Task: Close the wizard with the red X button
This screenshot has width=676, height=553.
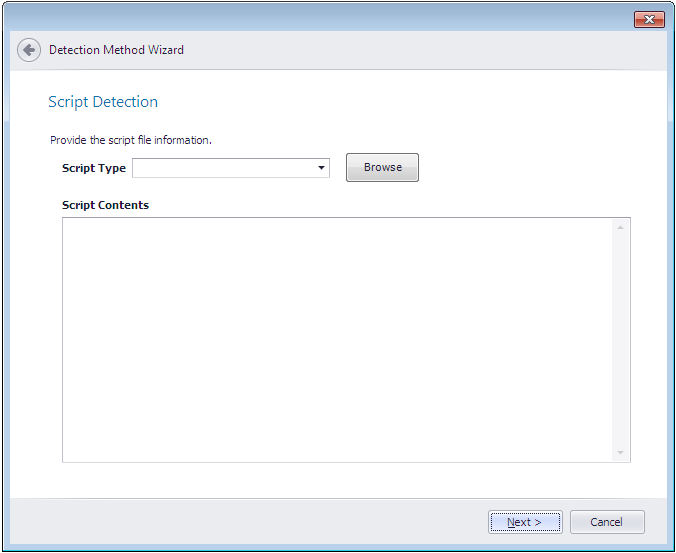Action: pyautogui.click(x=649, y=20)
